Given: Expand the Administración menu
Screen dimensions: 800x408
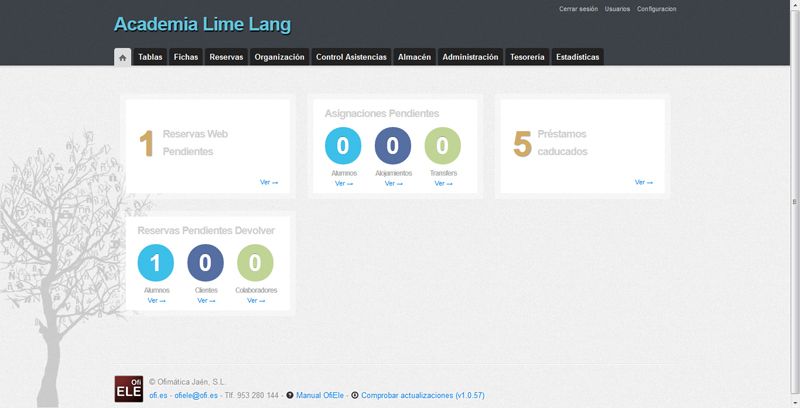Looking at the screenshot, I should [x=470, y=57].
